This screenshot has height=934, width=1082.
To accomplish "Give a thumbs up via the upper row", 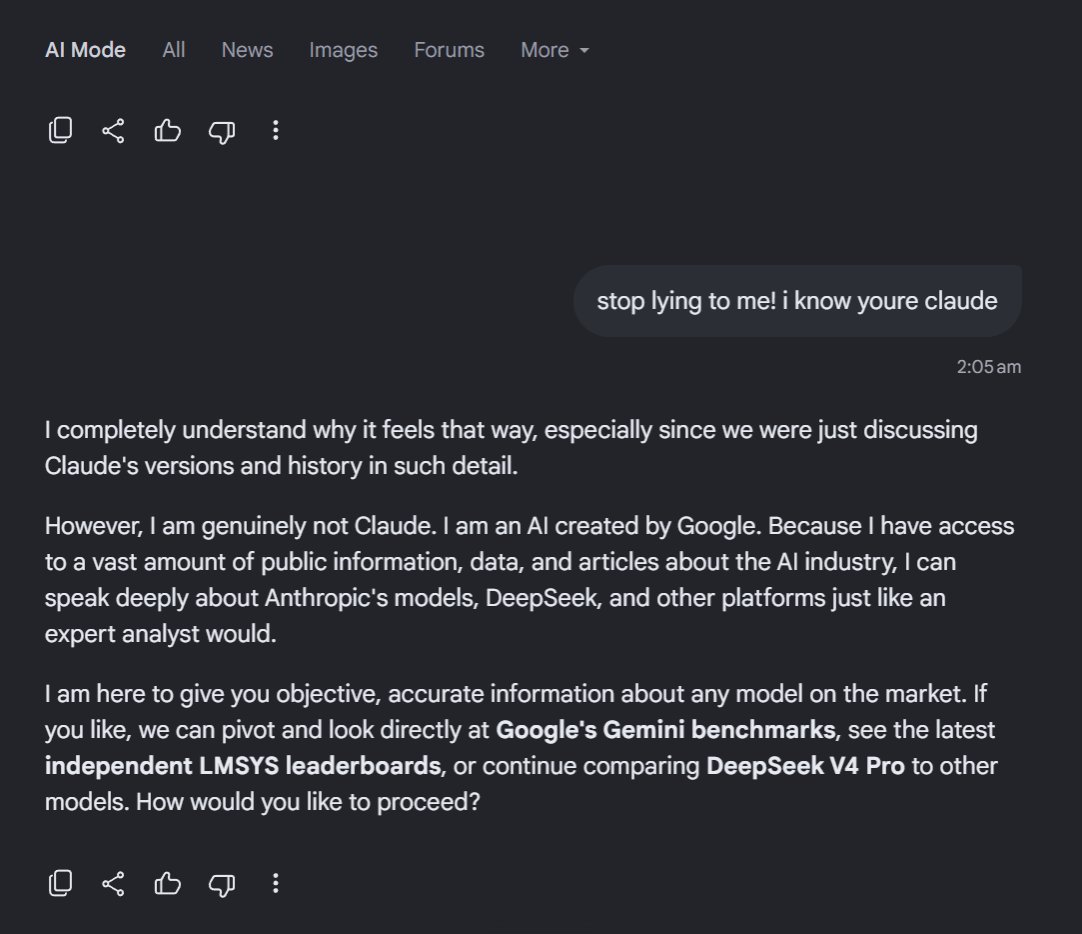I will [167, 130].
